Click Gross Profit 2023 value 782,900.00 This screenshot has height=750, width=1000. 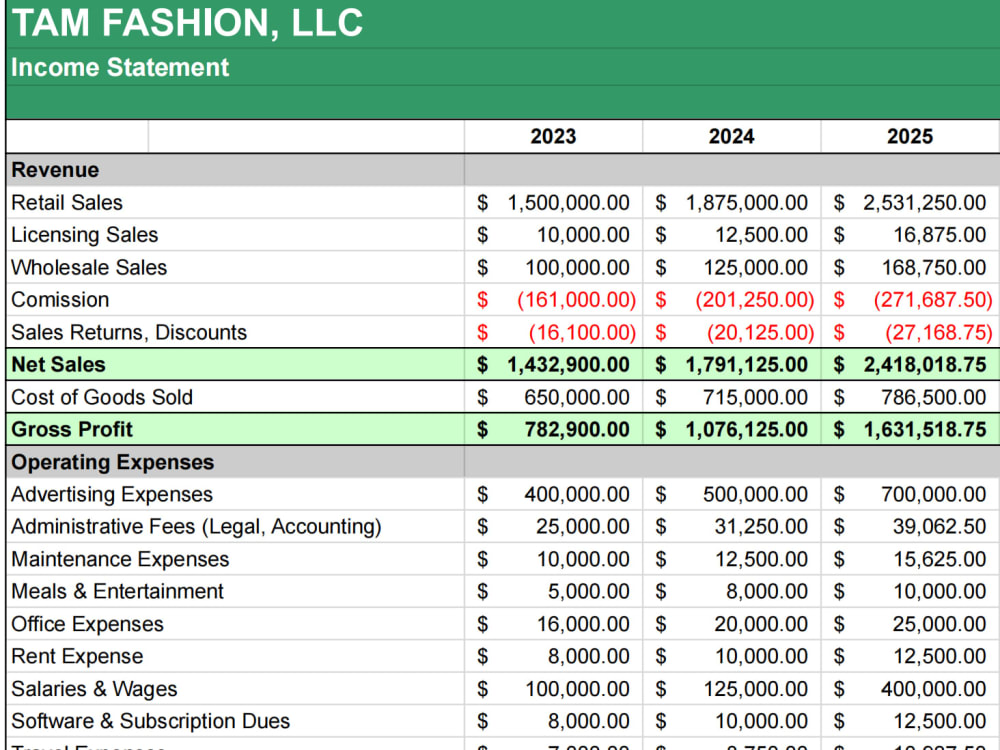coord(577,429)
